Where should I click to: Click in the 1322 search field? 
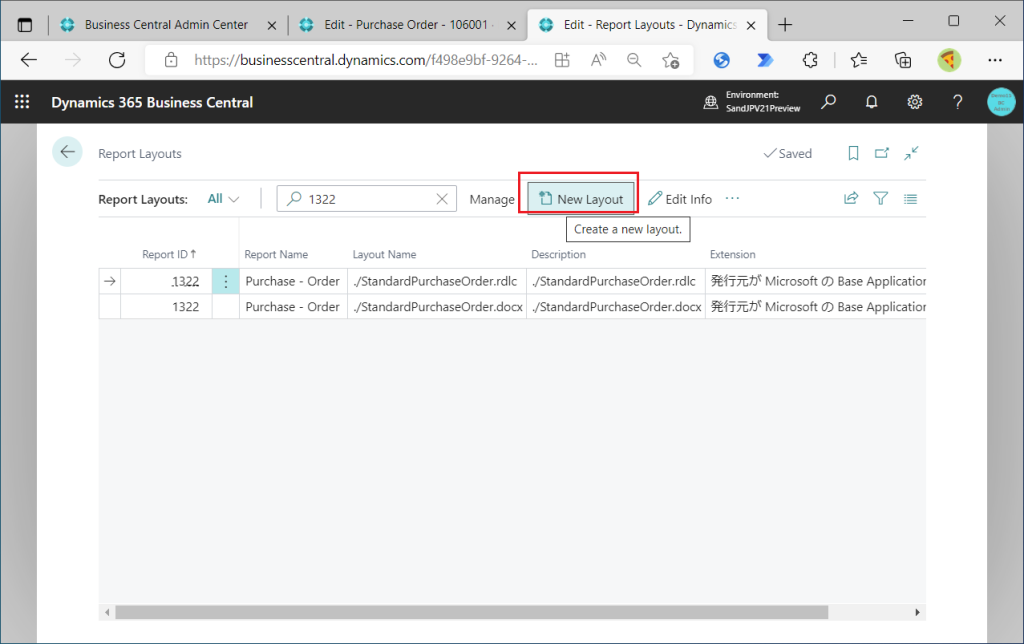click(366, 199)
